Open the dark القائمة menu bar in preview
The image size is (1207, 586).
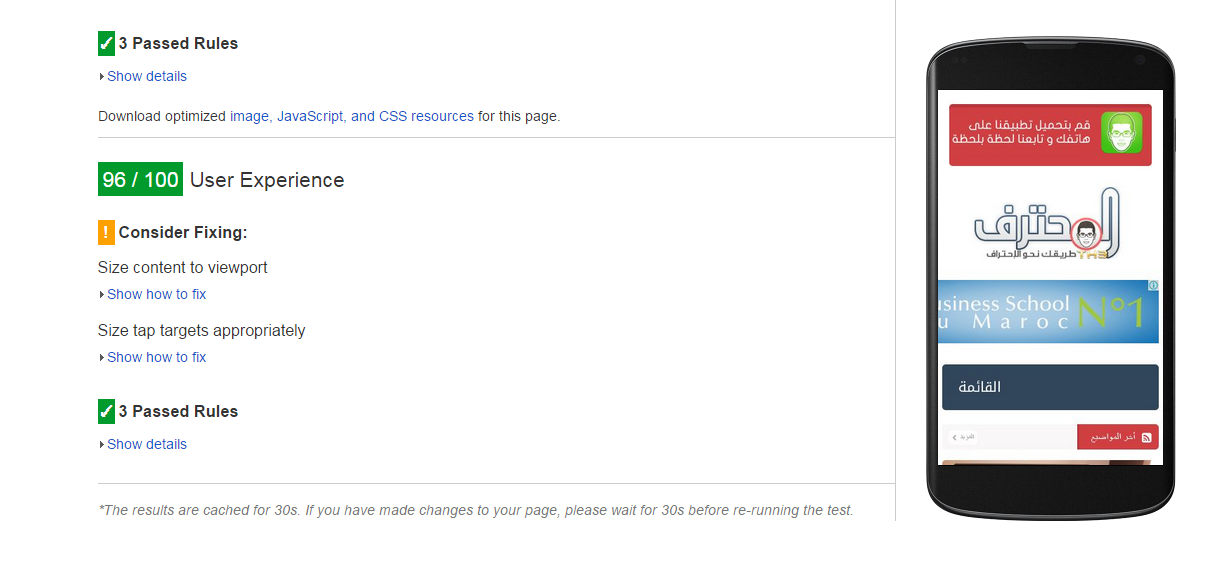tap(1050, 387)
